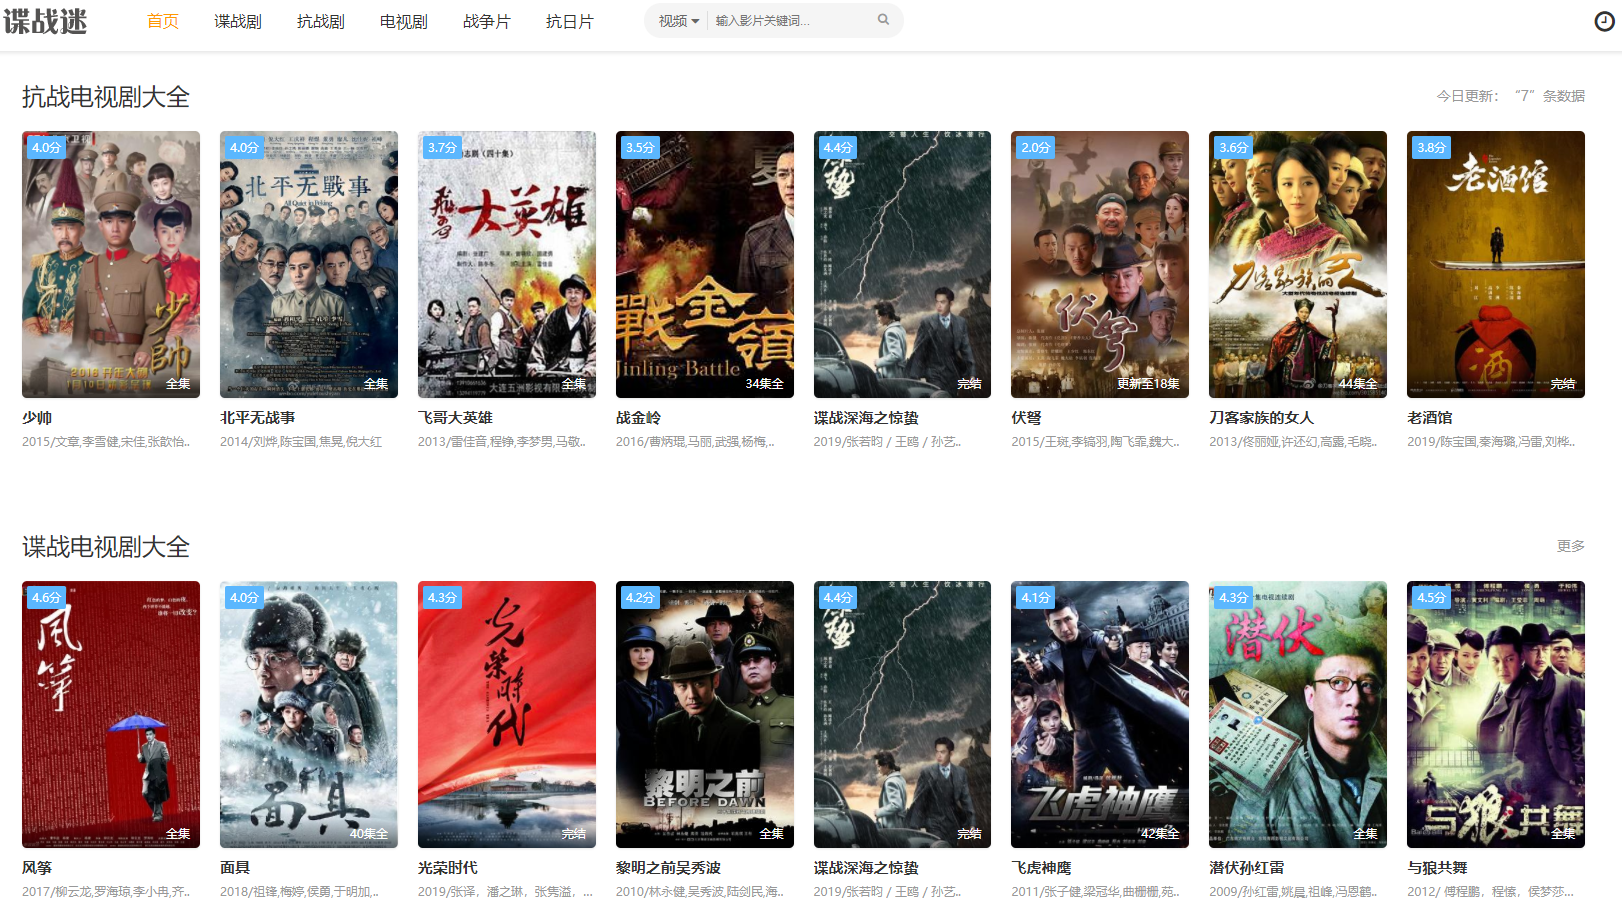Click the 飞哥大英雄 title link
Viewport: 1622px width, 899px height.
[456, 418]
